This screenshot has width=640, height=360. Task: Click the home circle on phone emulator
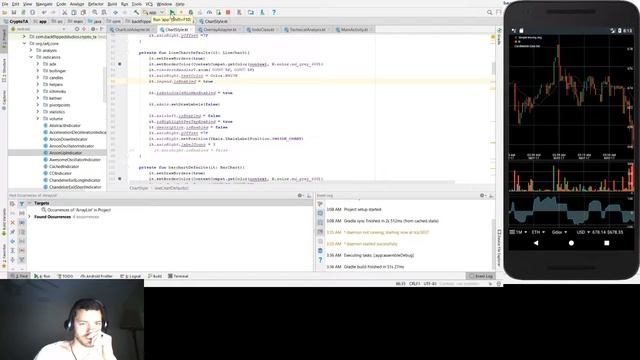pos(571,243)
